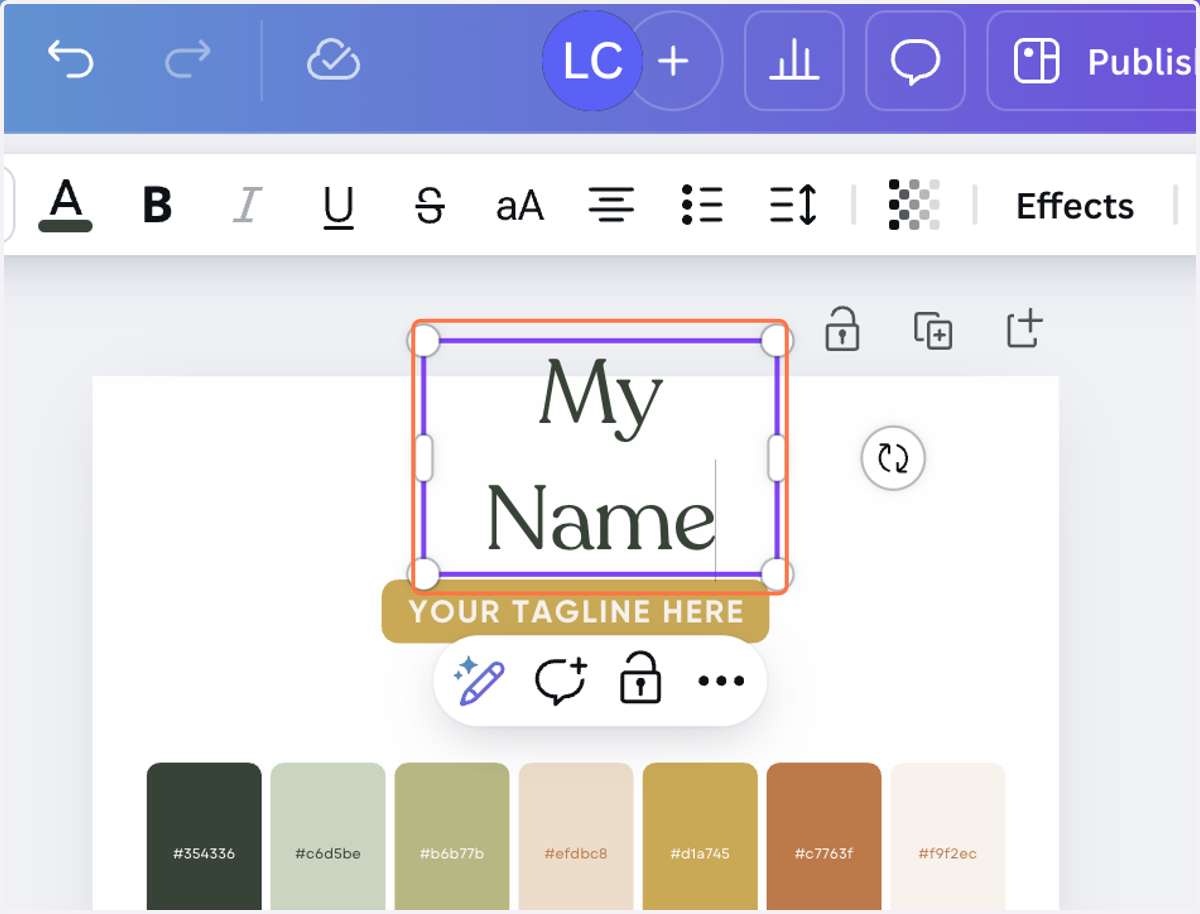Screen dimensions: 1200x914
Task: Select the gold #d1a745 swatch
Action: coord(700,837)
